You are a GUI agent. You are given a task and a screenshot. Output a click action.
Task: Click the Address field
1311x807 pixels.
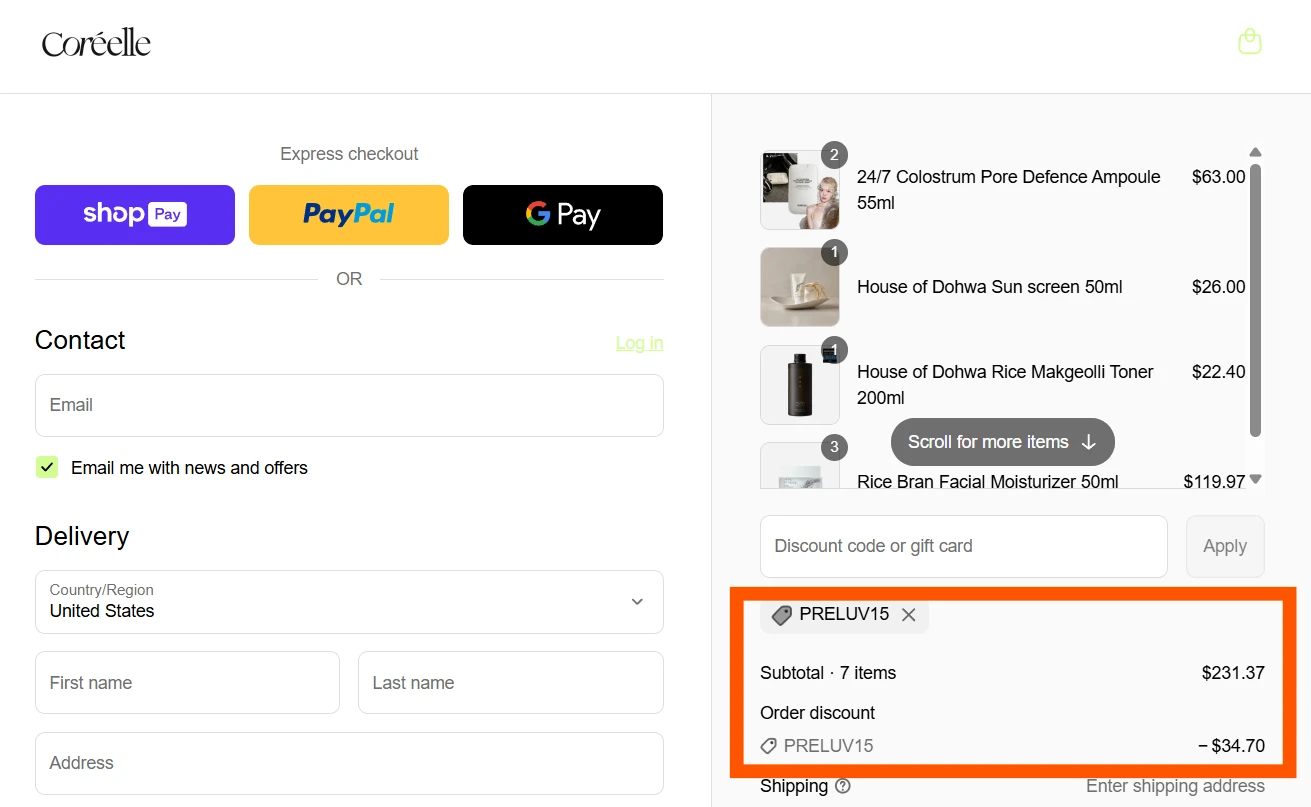pos(349,763)
